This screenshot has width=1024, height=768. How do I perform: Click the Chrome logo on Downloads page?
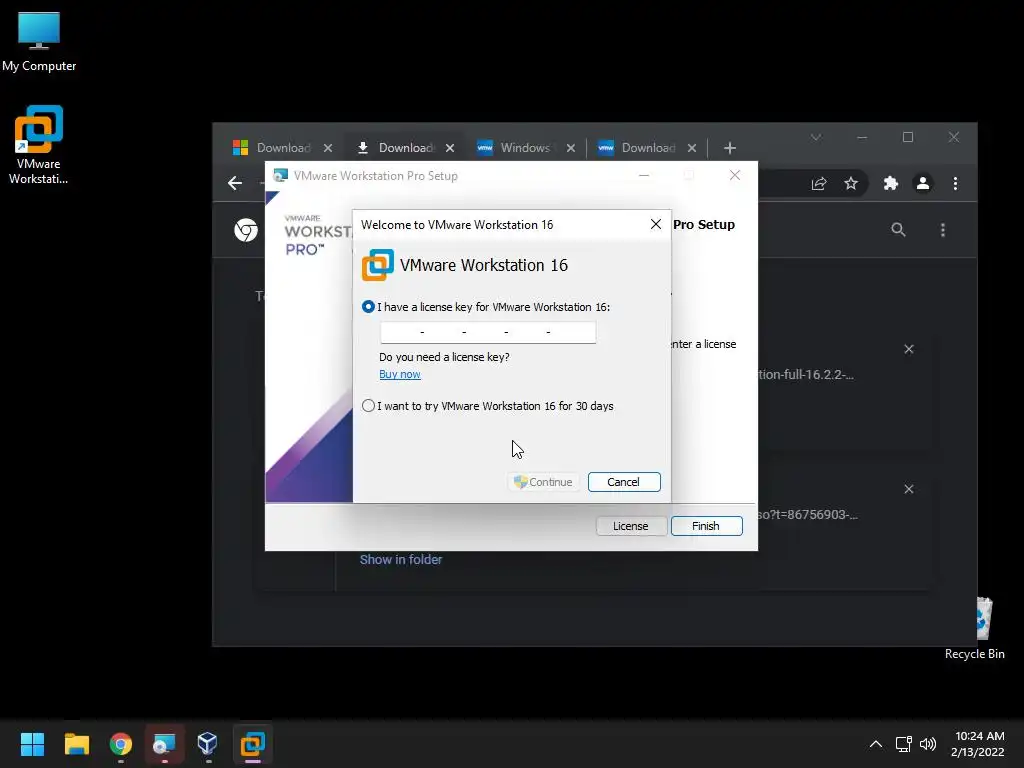[246, 231]
